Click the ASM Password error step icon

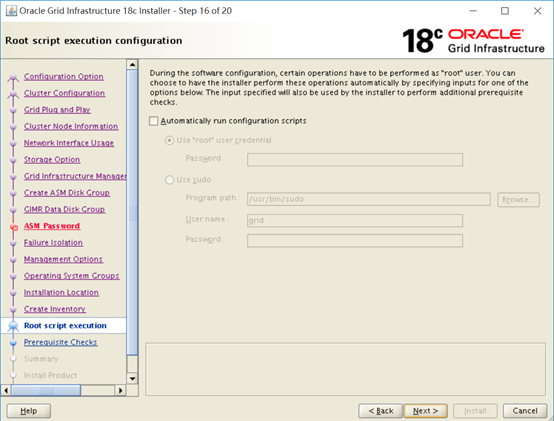pyautogui.click(x=14, y=228)
